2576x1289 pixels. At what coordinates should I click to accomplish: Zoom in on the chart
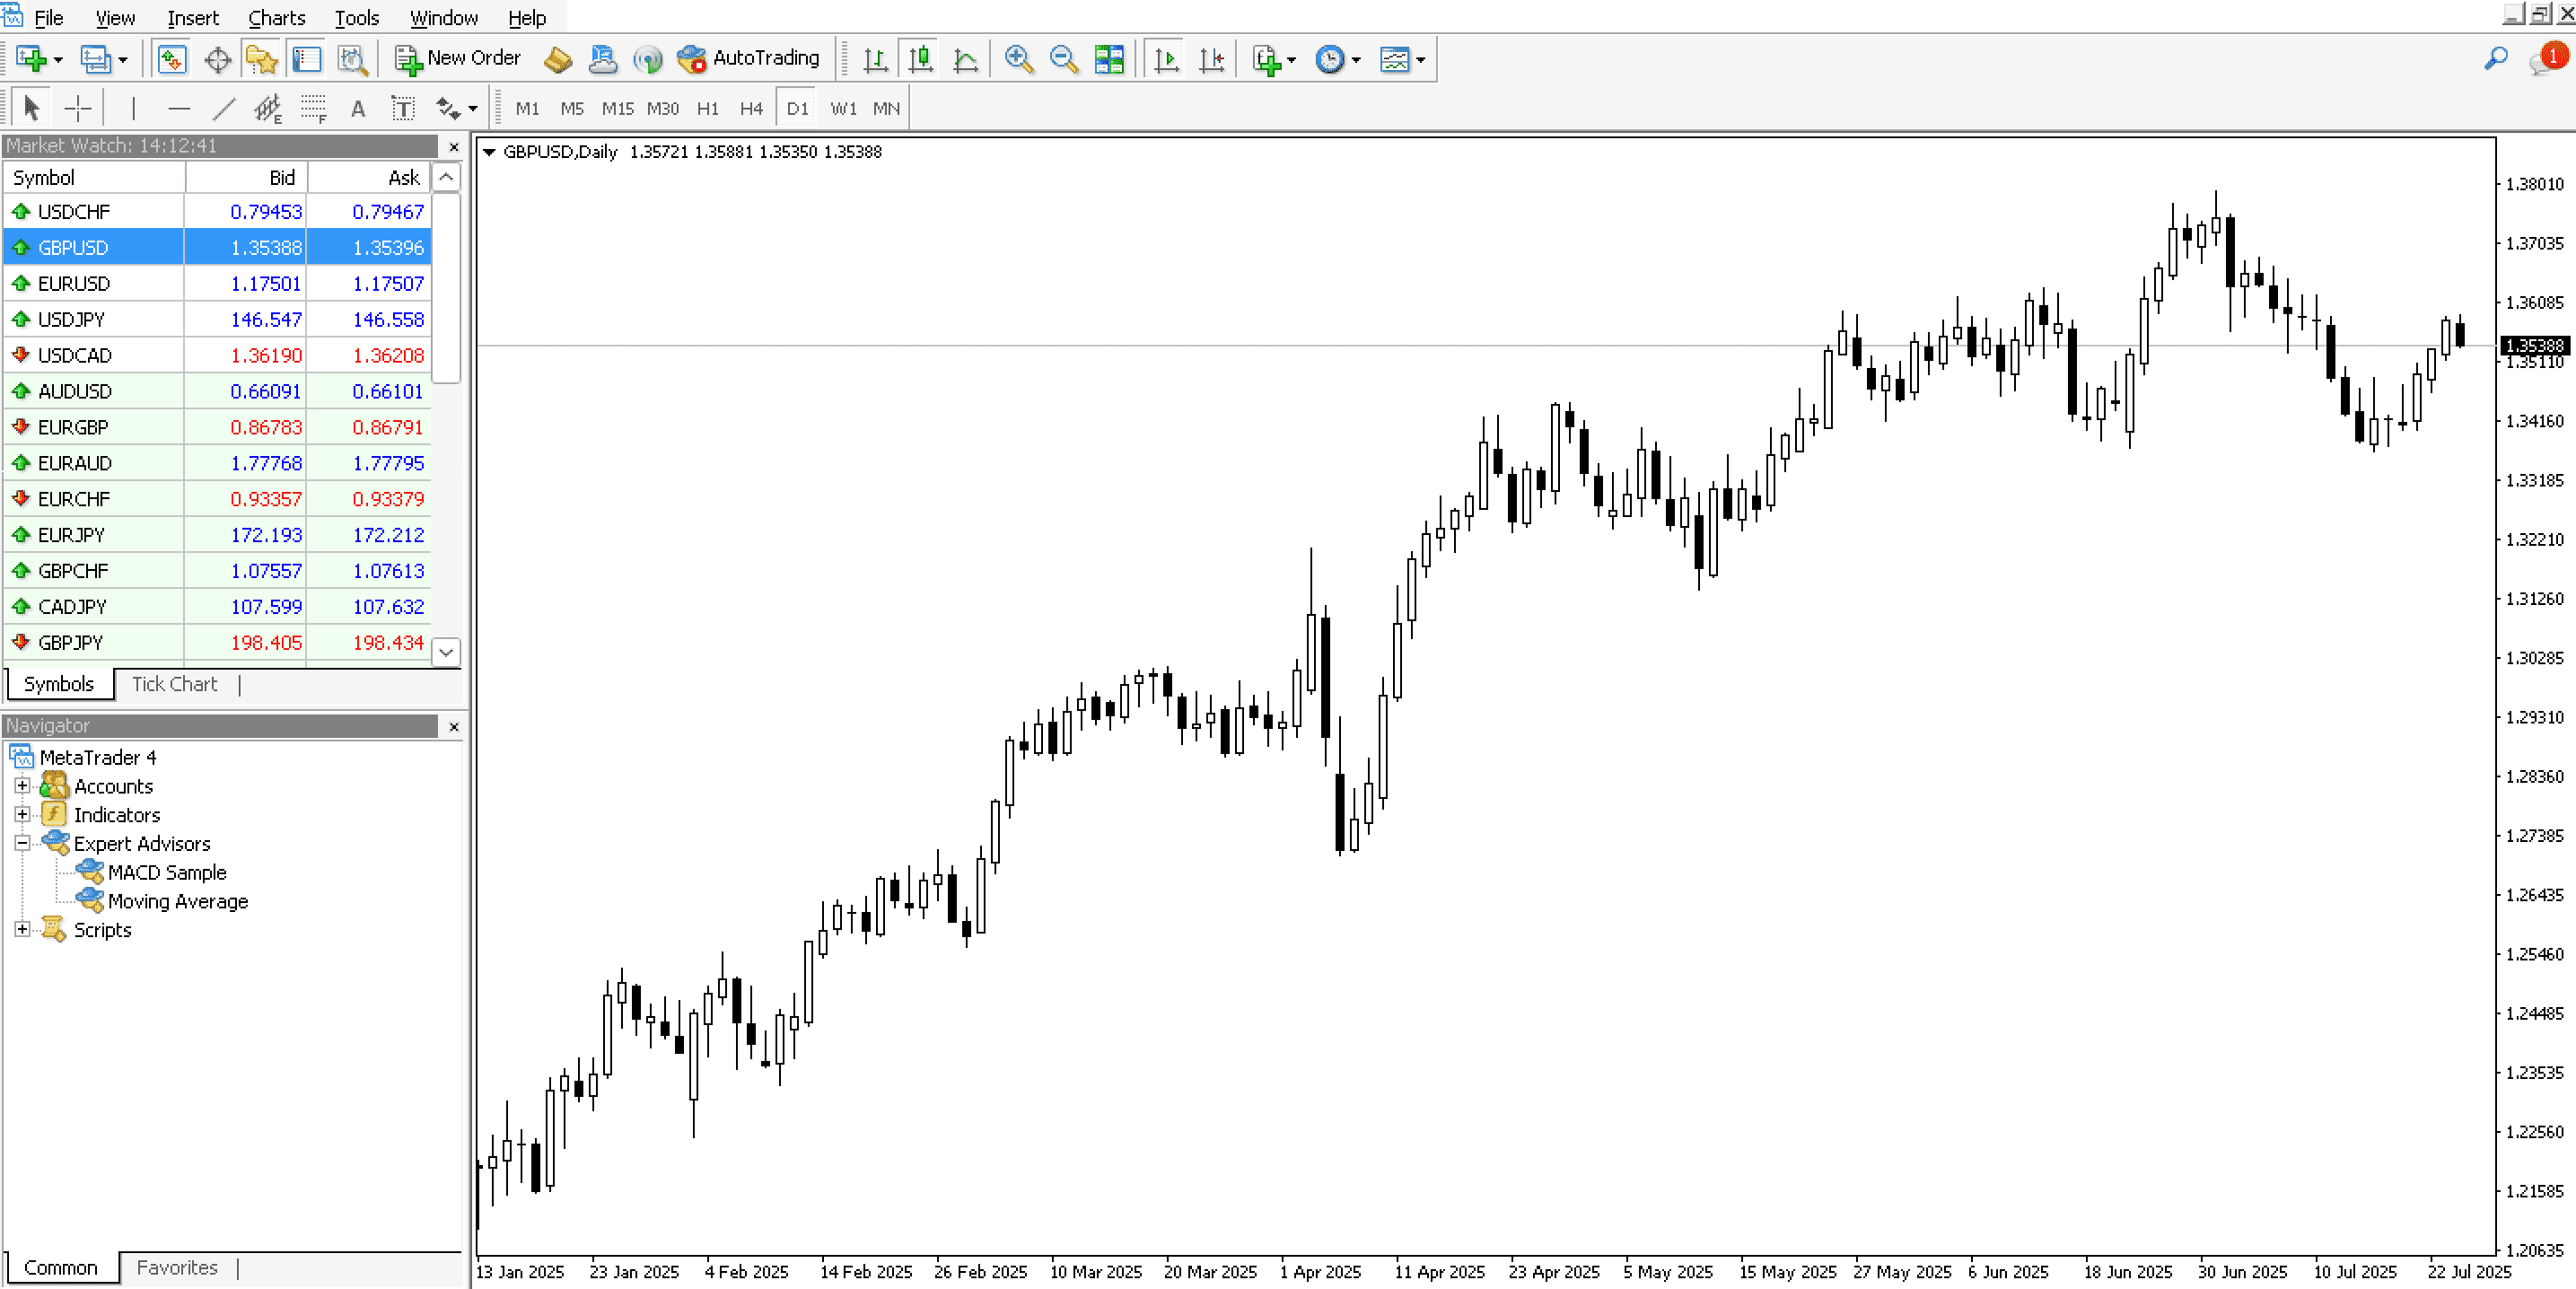click(1018, 59)
